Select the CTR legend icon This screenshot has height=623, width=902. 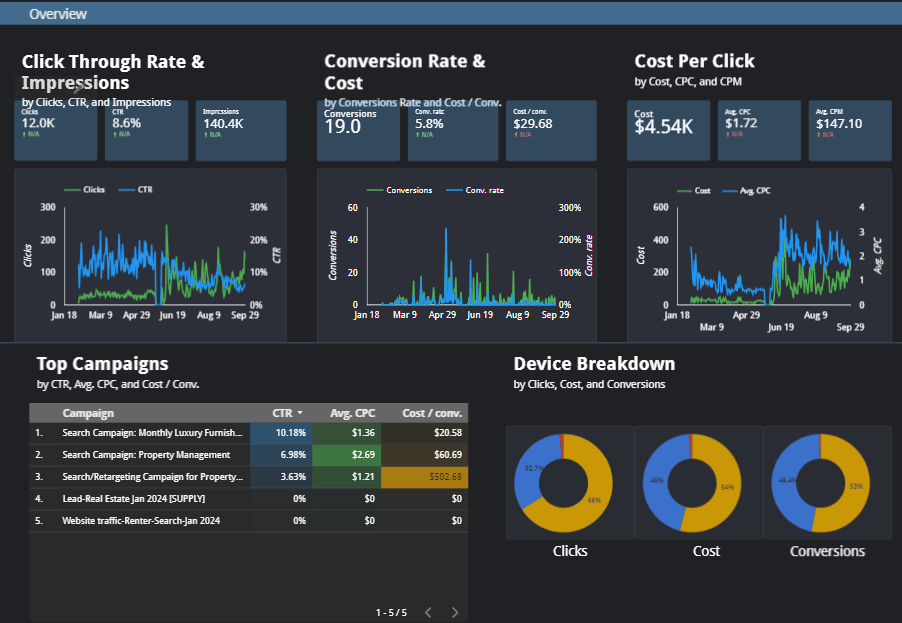(x=127, y=189)
